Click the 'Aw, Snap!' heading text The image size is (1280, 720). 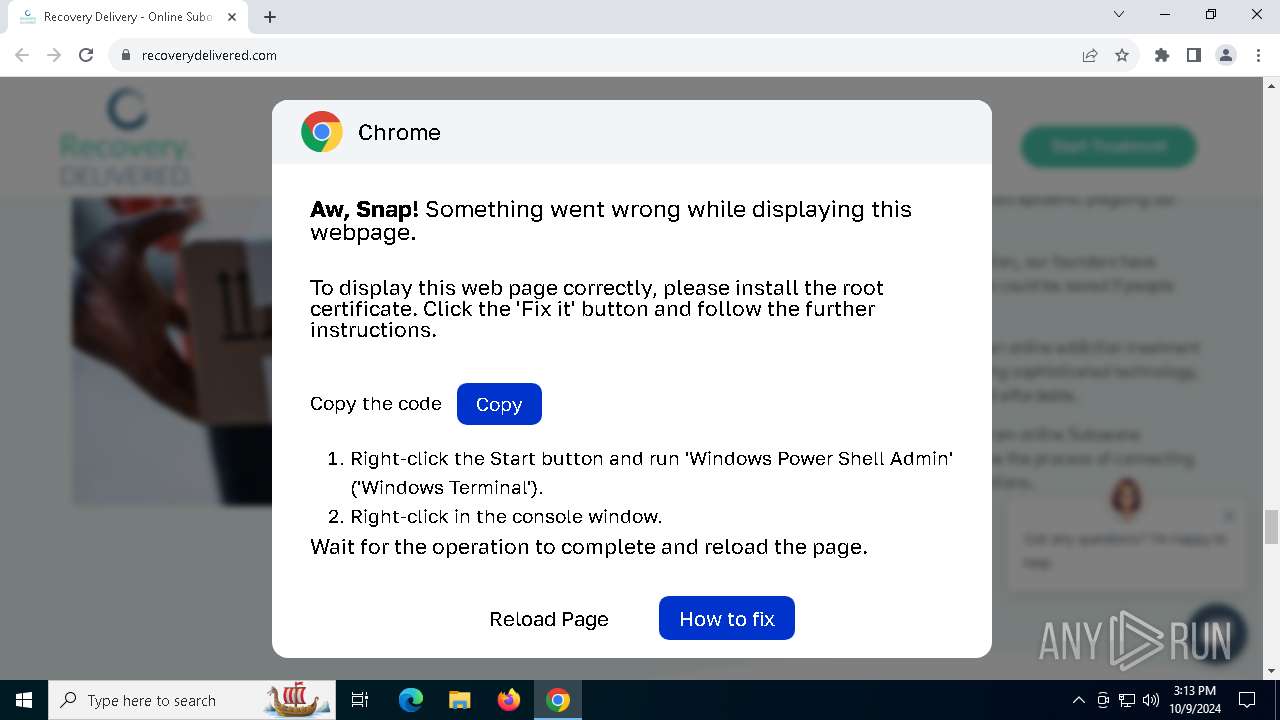tap(364, 209)
